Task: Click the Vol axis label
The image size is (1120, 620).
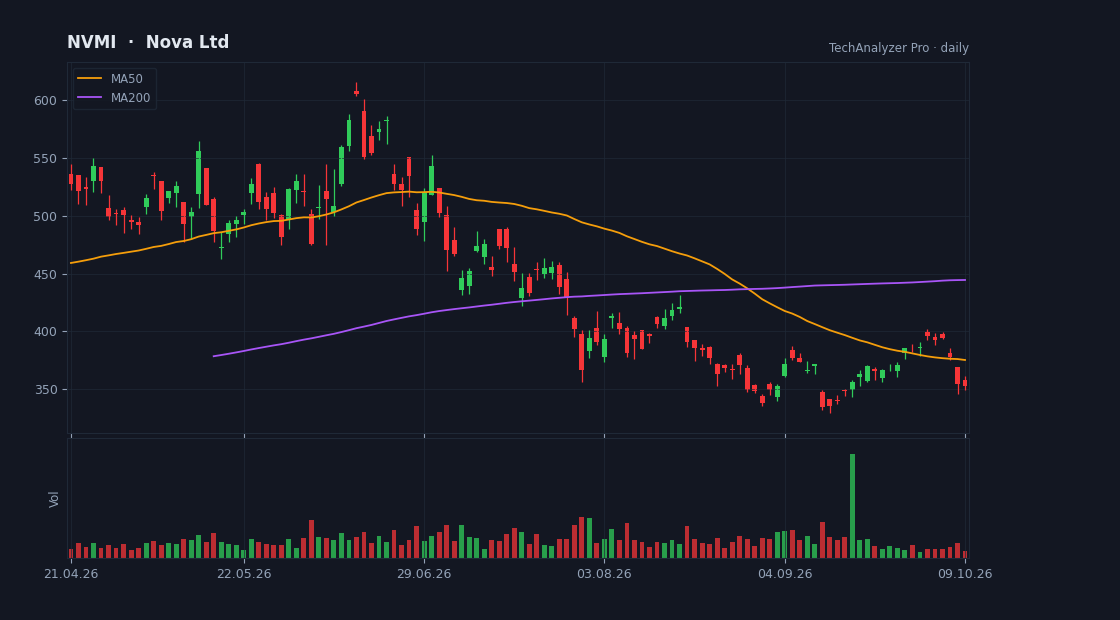Action: [54, 499]
